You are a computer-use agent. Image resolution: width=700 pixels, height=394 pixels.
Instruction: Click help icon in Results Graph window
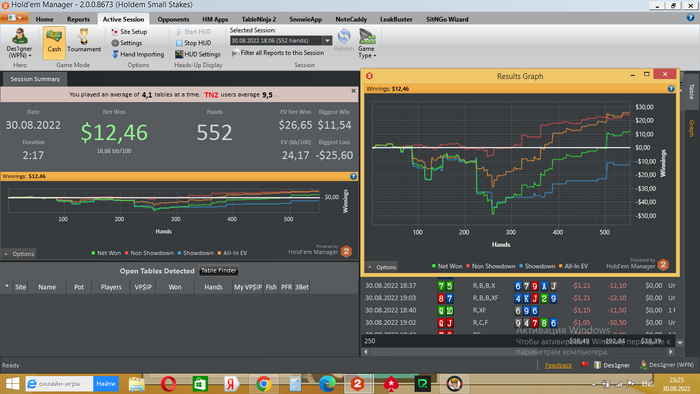coord(671,89)
